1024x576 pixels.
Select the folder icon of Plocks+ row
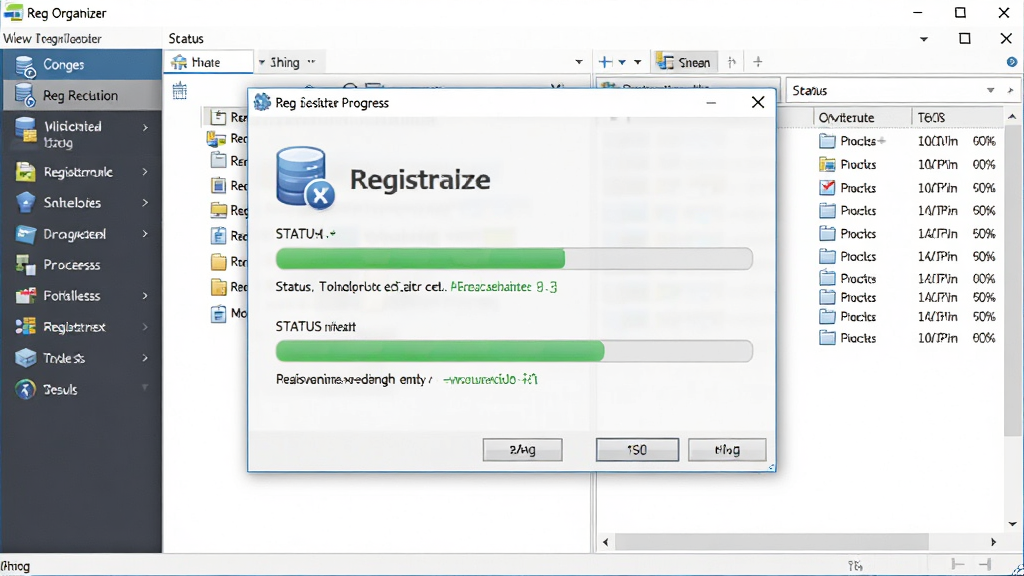point(827,141)
